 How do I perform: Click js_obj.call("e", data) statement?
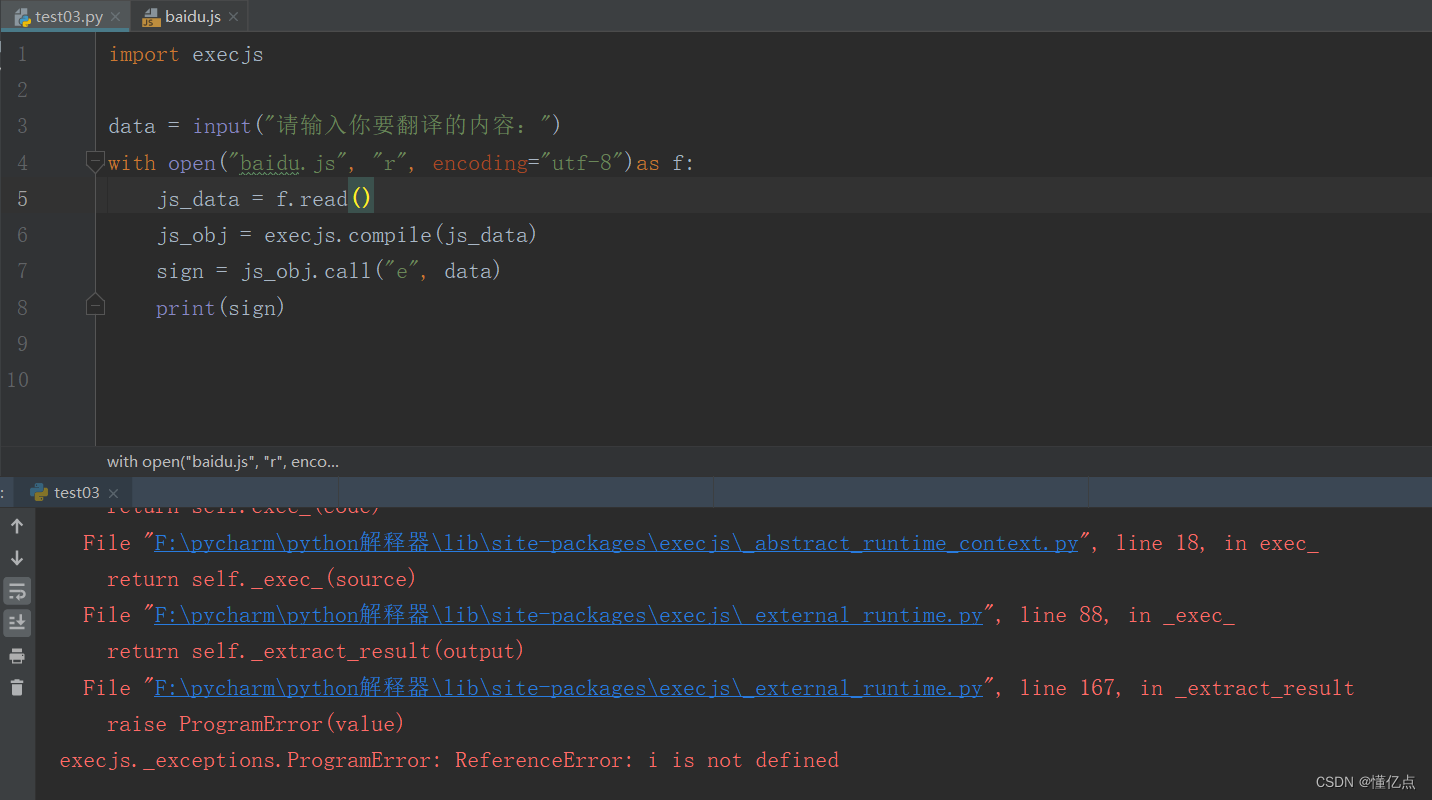[371, 271]
